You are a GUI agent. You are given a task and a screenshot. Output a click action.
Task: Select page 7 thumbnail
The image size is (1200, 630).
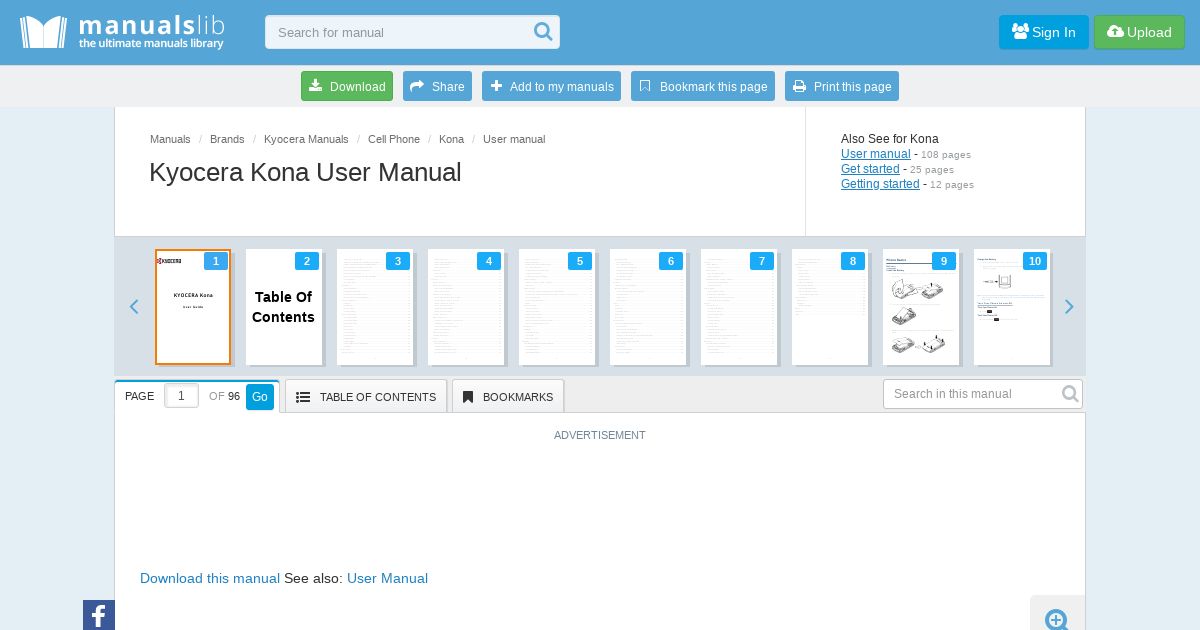click(x=739, y=307)
